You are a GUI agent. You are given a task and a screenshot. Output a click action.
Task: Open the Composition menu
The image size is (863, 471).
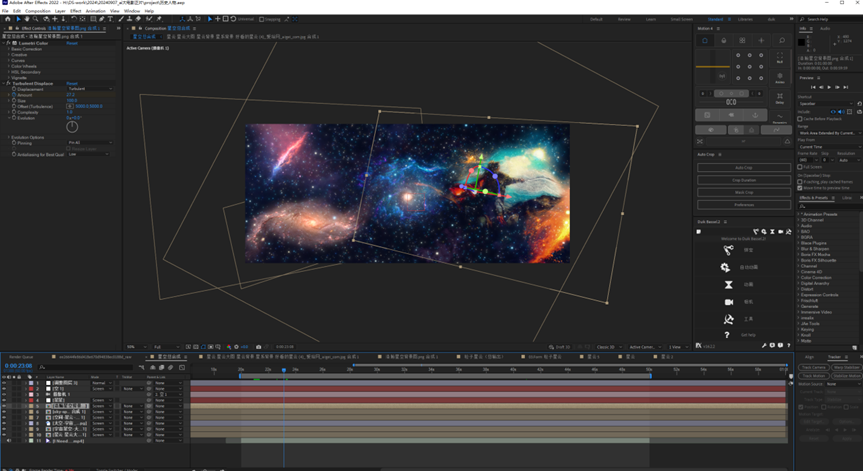point(37,10)
